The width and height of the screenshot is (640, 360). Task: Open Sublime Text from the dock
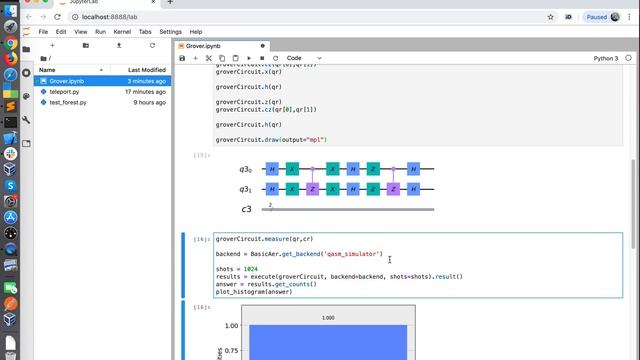point(11,107)
